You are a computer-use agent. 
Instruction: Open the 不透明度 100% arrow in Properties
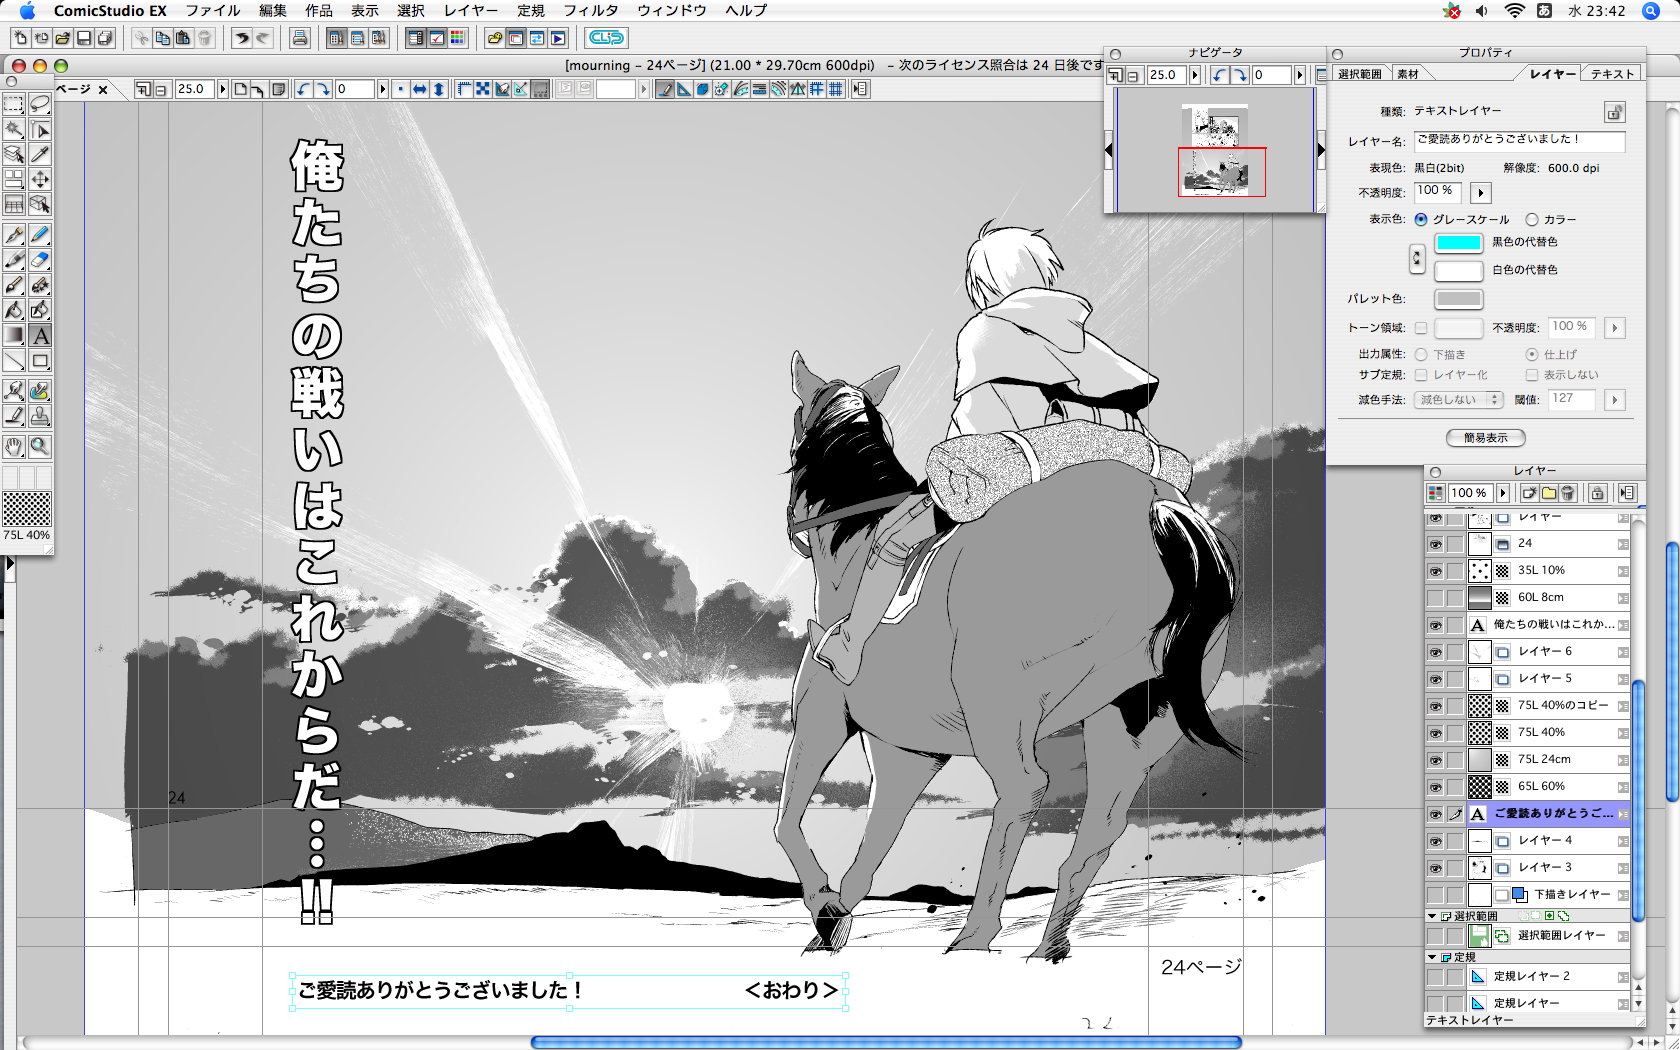(x=1481, y=193)
